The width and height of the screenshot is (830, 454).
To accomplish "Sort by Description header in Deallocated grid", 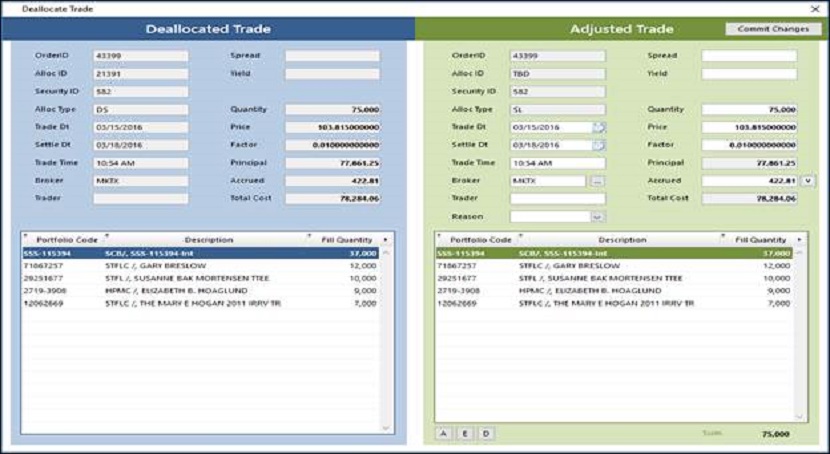I will point(209,240).
